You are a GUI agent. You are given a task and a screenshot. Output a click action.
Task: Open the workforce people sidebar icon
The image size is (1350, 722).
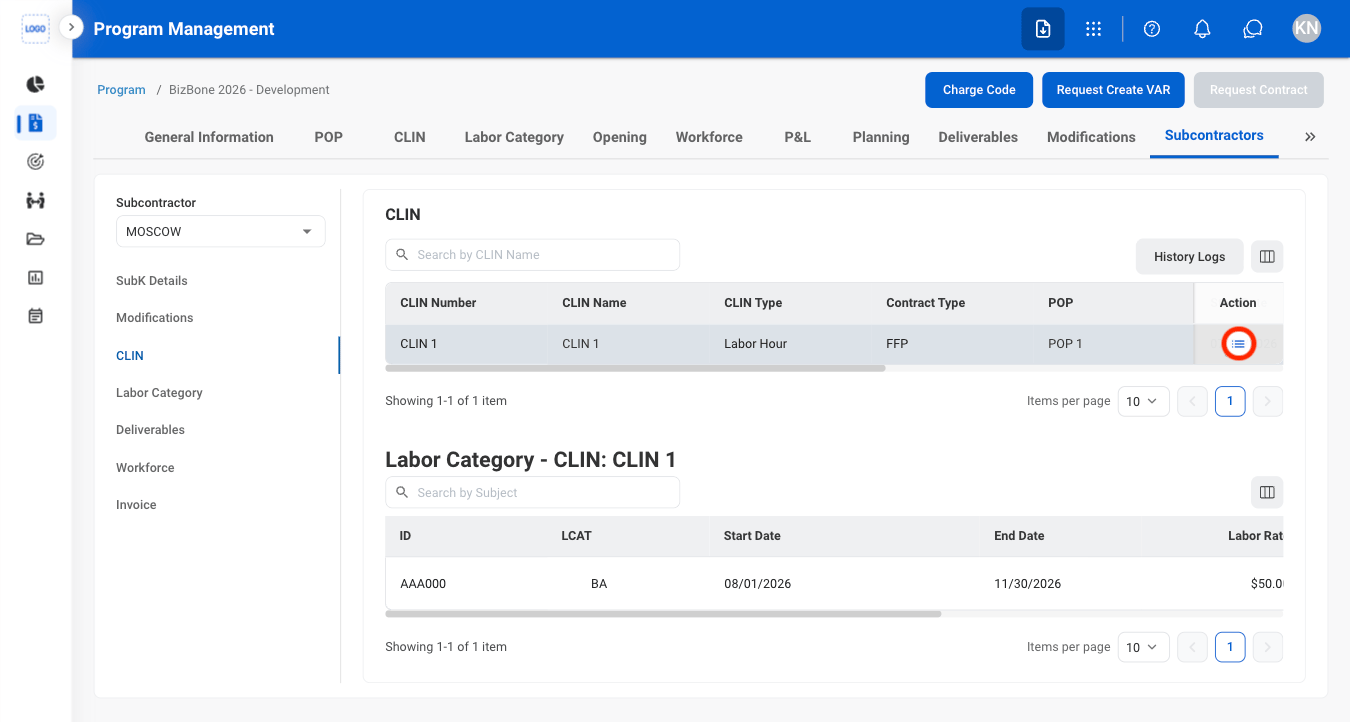[35, 200]
